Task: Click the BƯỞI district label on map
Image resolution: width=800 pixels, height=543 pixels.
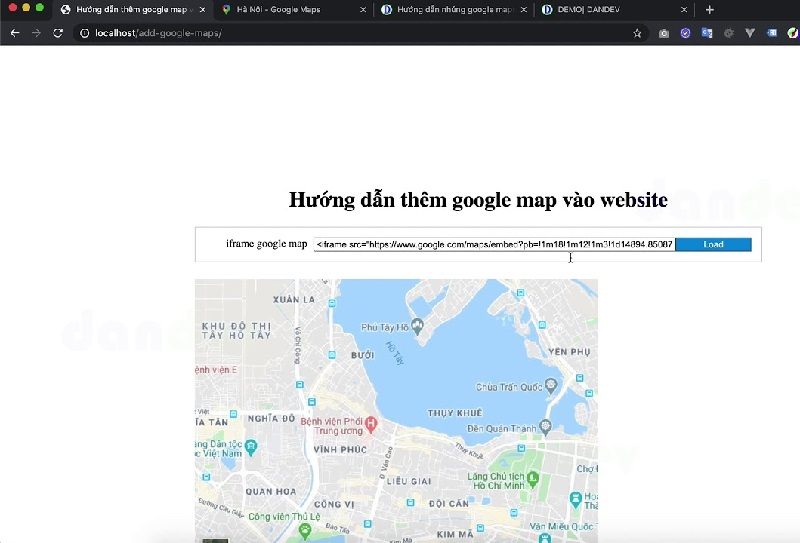Action: tap(362, 355)
